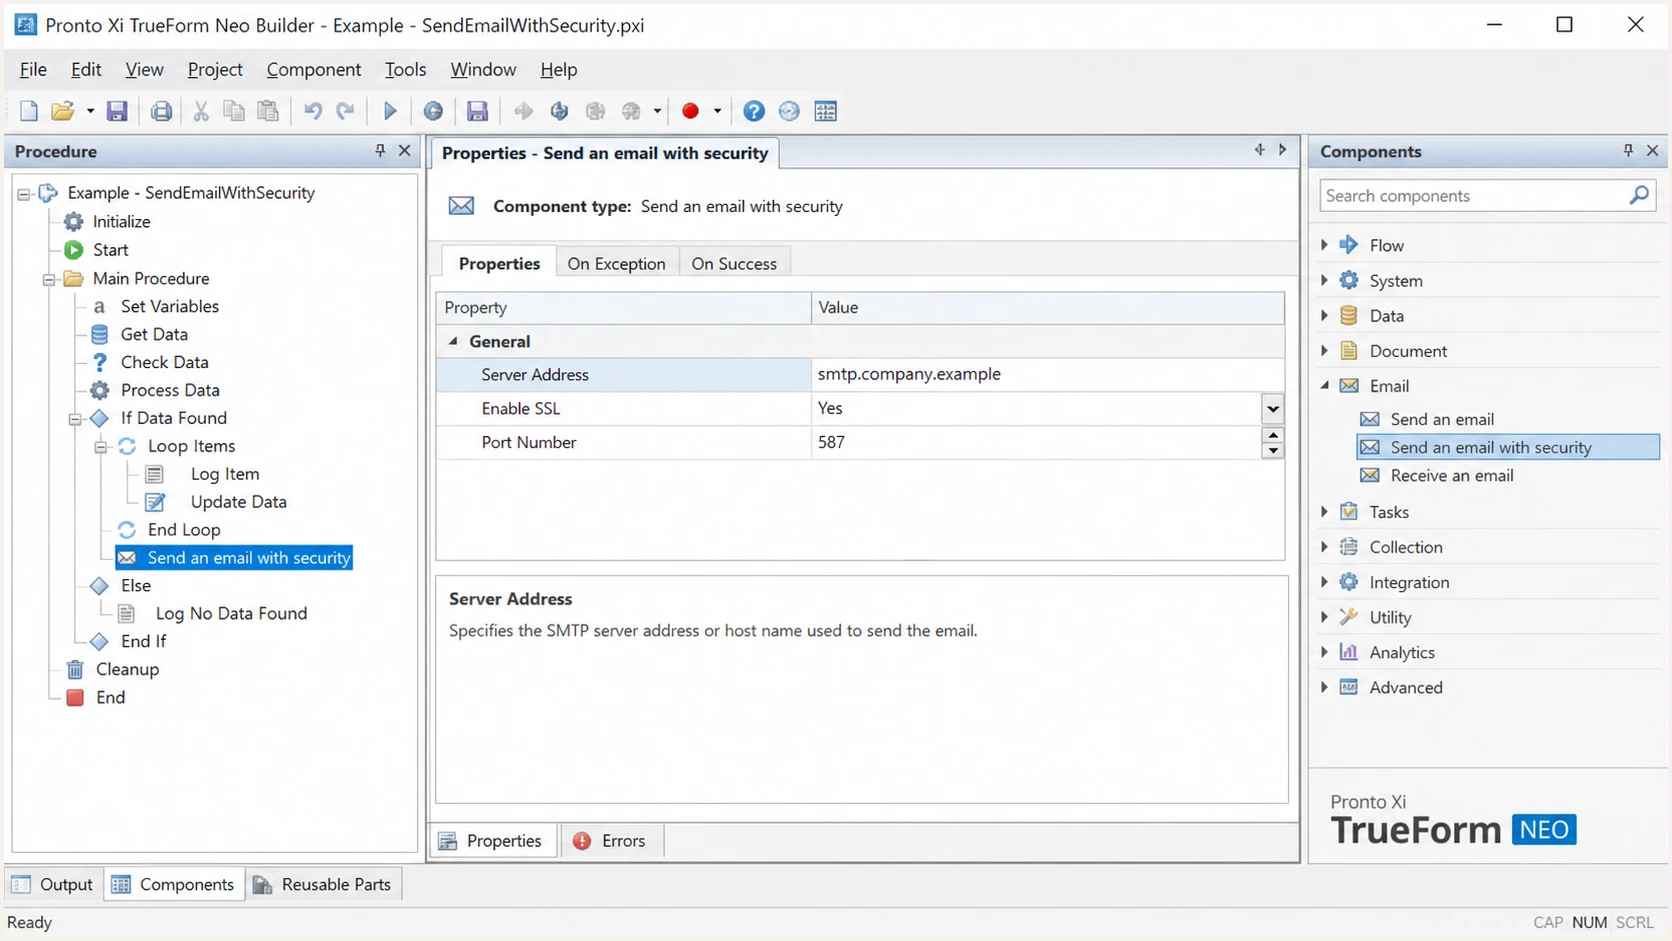Viewport: 1672px width, 941px height.
Task: Collapse the General property group
Action: (453, 341)
